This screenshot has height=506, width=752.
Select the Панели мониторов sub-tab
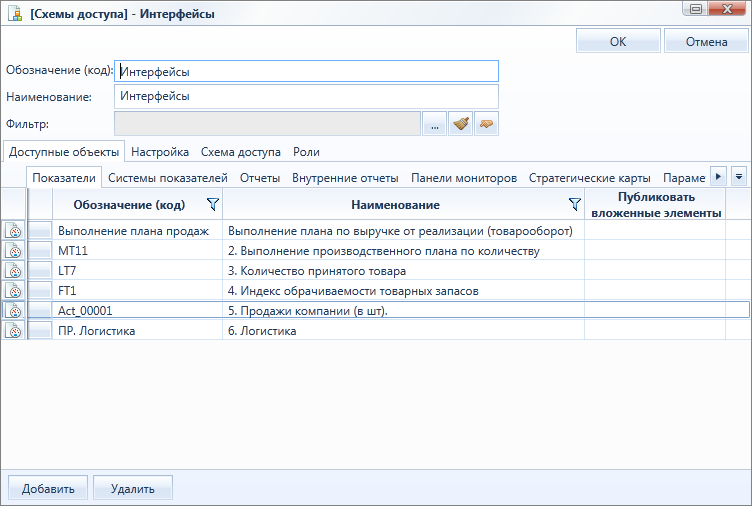pos(464,178)
